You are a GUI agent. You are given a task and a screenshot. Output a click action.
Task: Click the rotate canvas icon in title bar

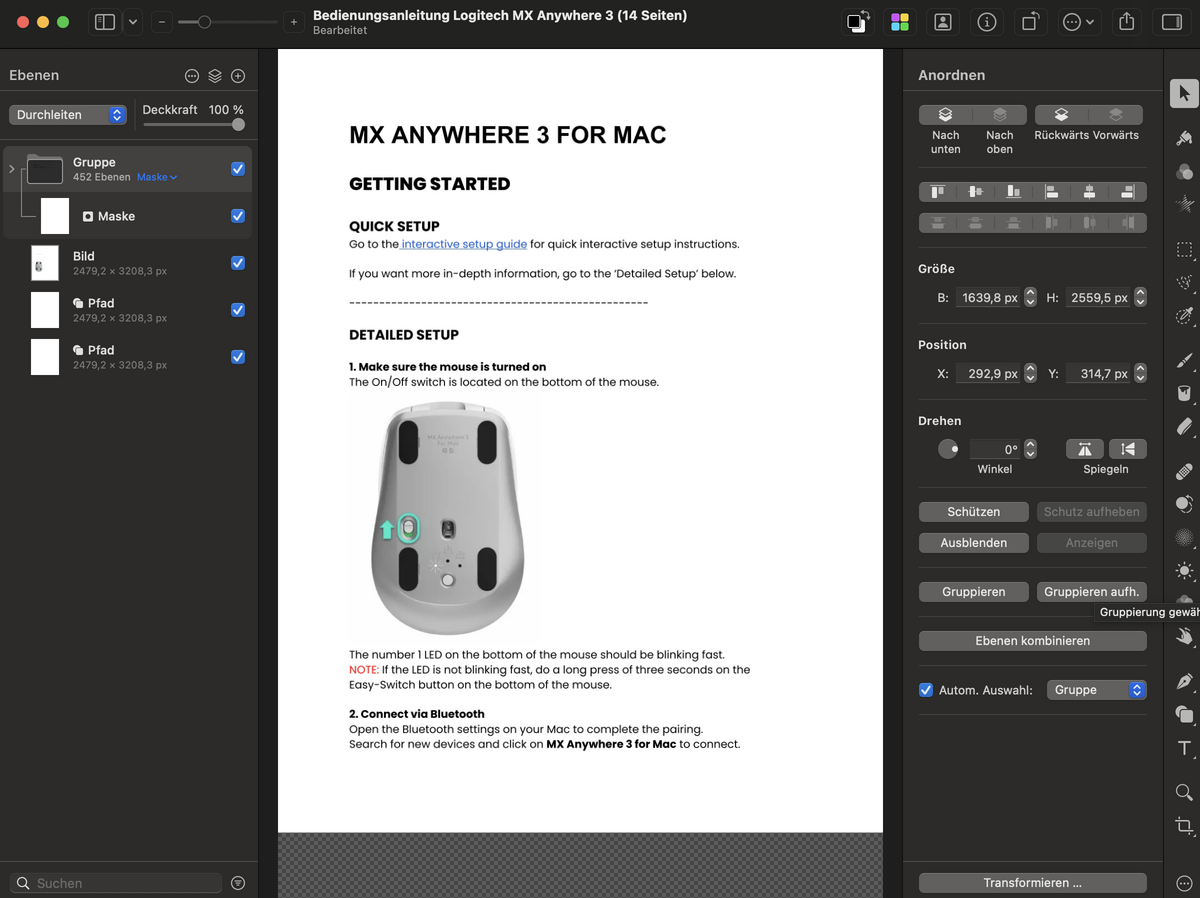1030,22
